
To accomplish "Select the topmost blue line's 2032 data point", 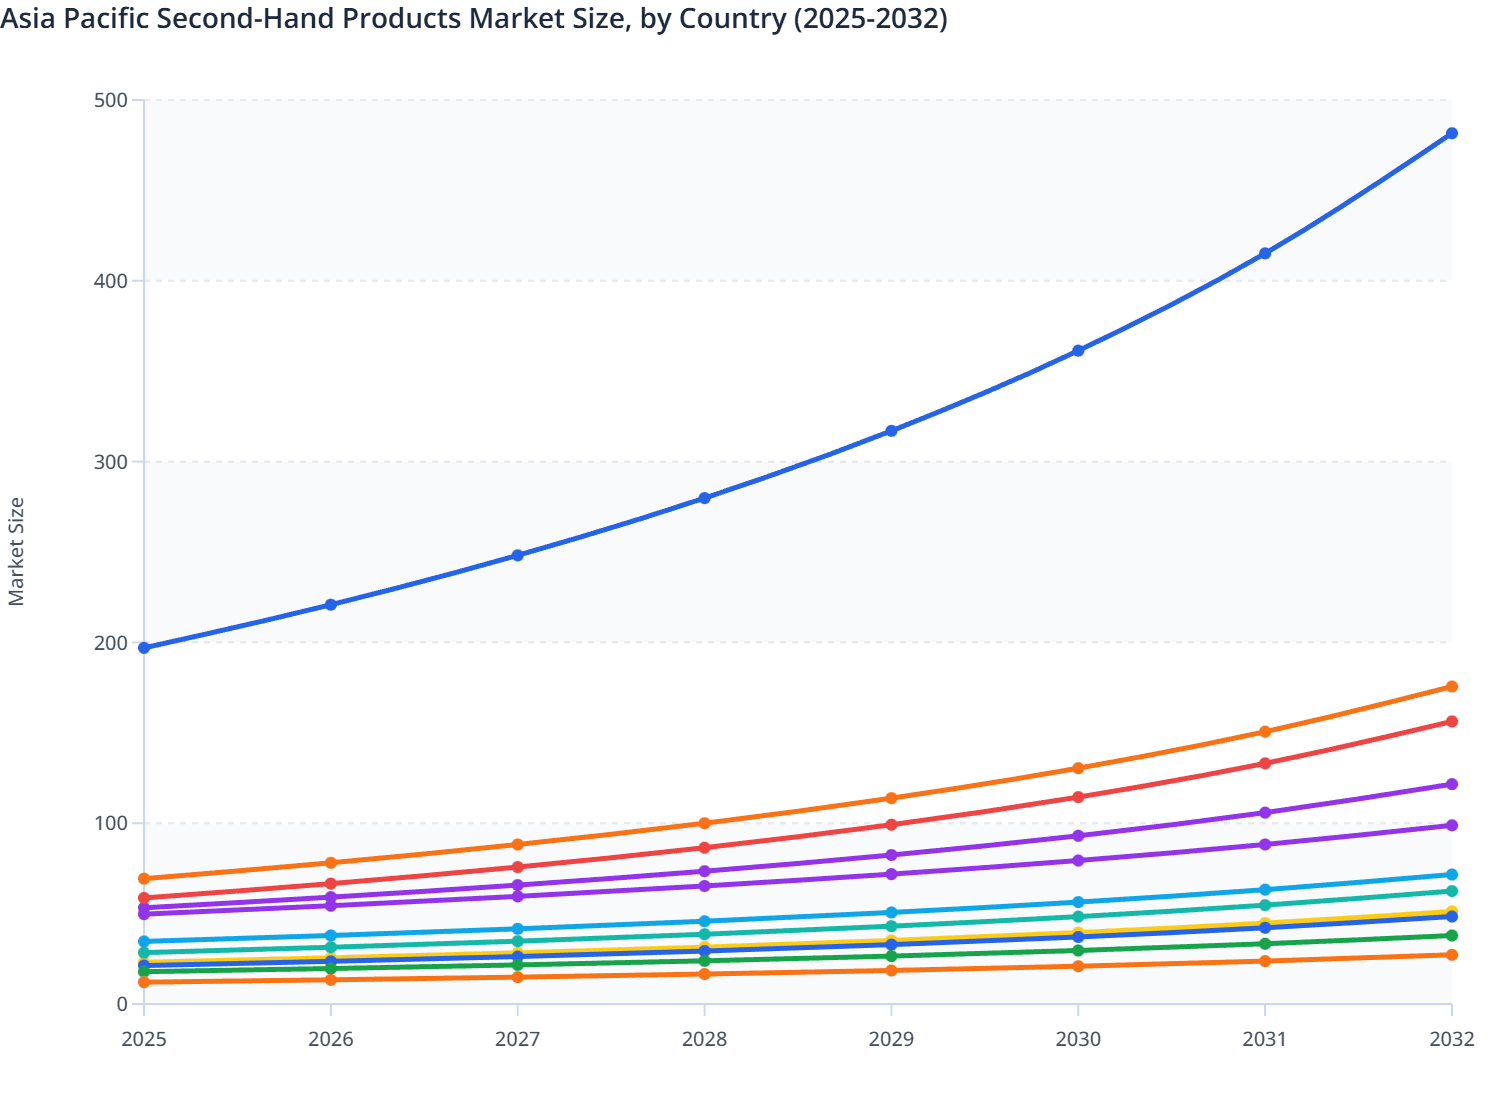I will pos(1451,132).
